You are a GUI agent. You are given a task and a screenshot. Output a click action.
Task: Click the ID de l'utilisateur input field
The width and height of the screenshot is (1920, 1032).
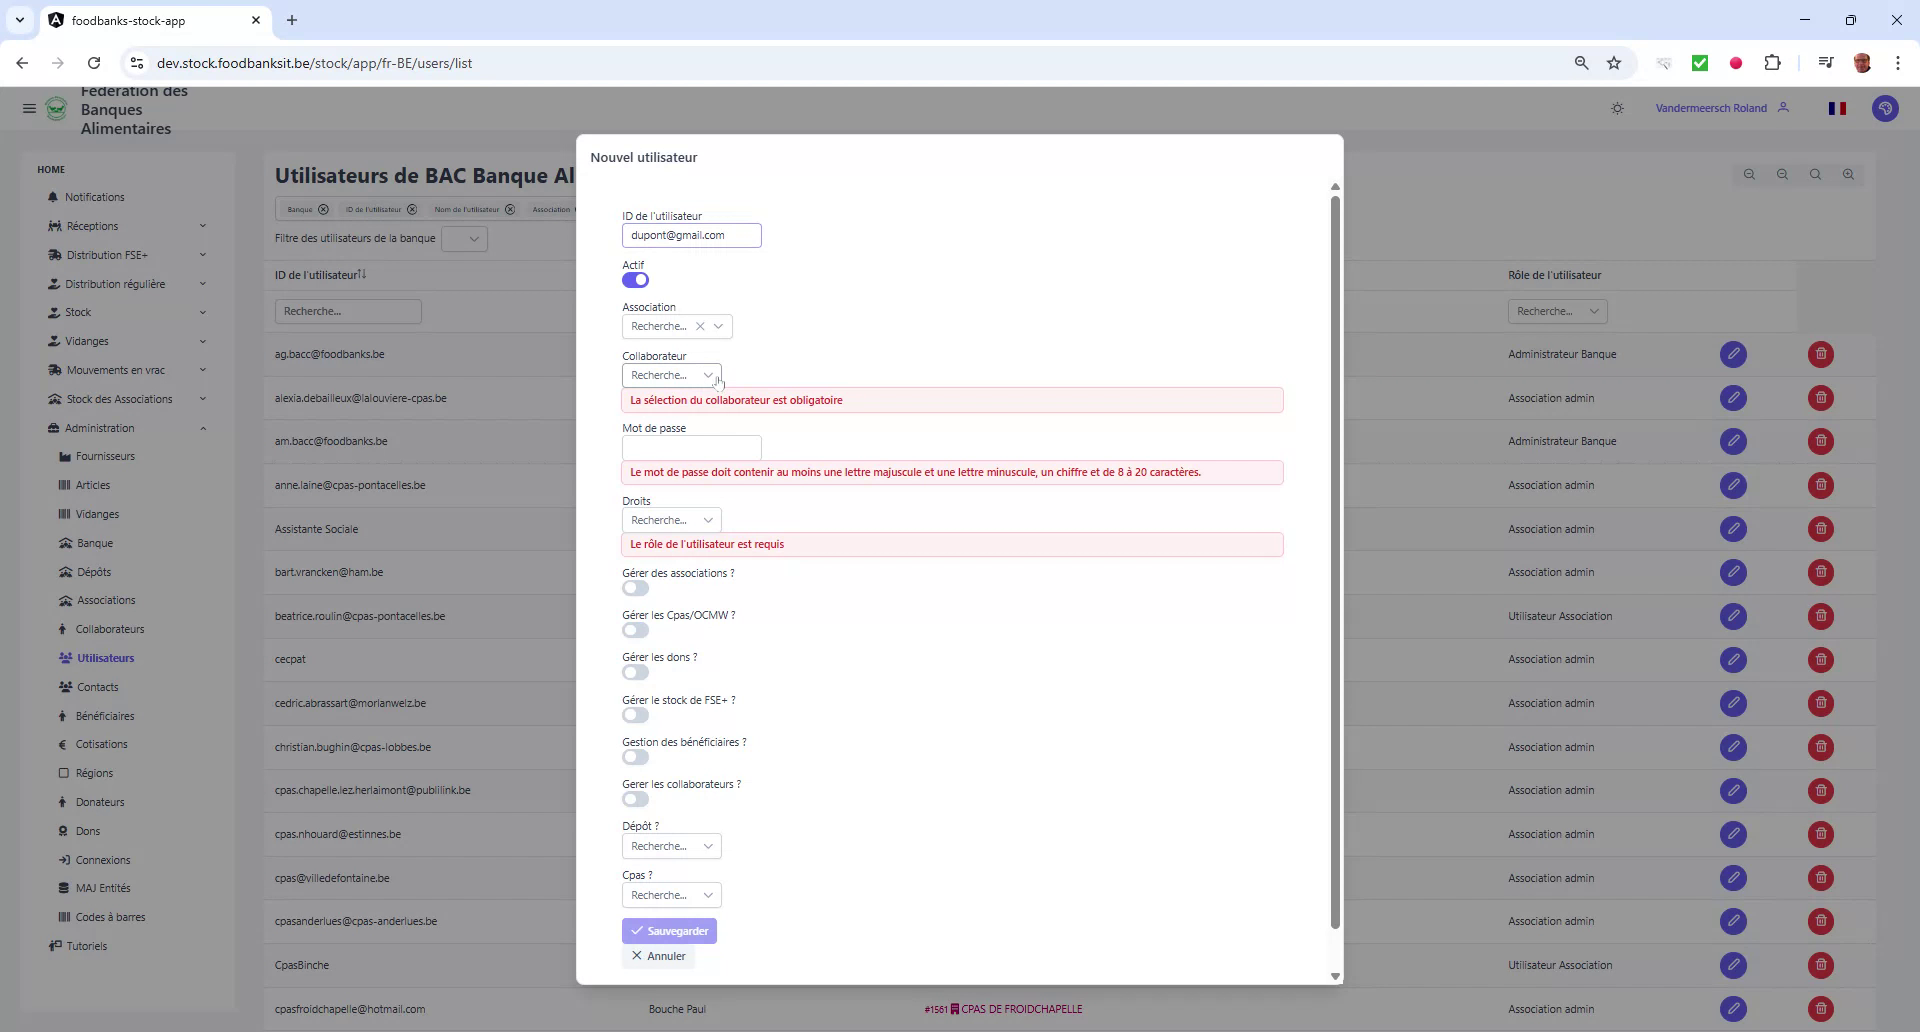click(691, 235)
